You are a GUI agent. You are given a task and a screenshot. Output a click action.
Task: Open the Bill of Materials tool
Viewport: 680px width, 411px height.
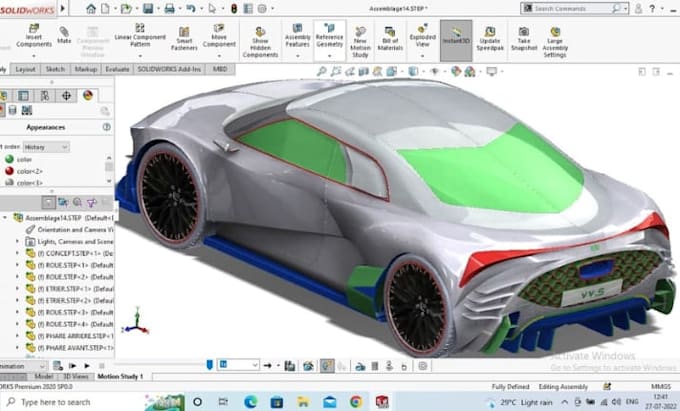pyautogui.click(x=390, y=39)
